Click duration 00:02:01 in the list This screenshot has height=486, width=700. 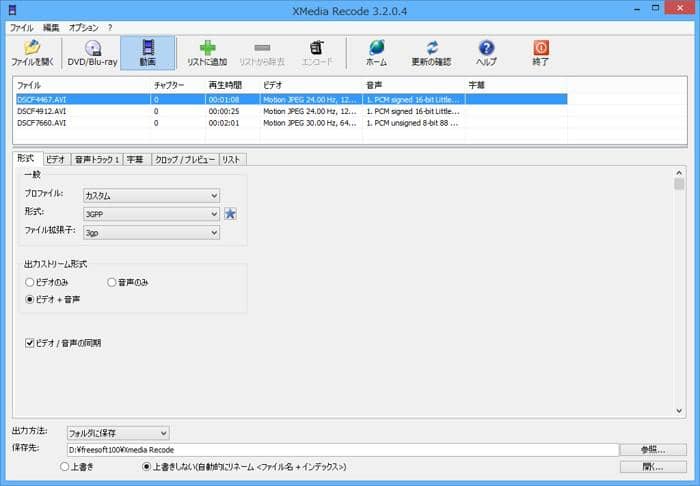(224, 123)
